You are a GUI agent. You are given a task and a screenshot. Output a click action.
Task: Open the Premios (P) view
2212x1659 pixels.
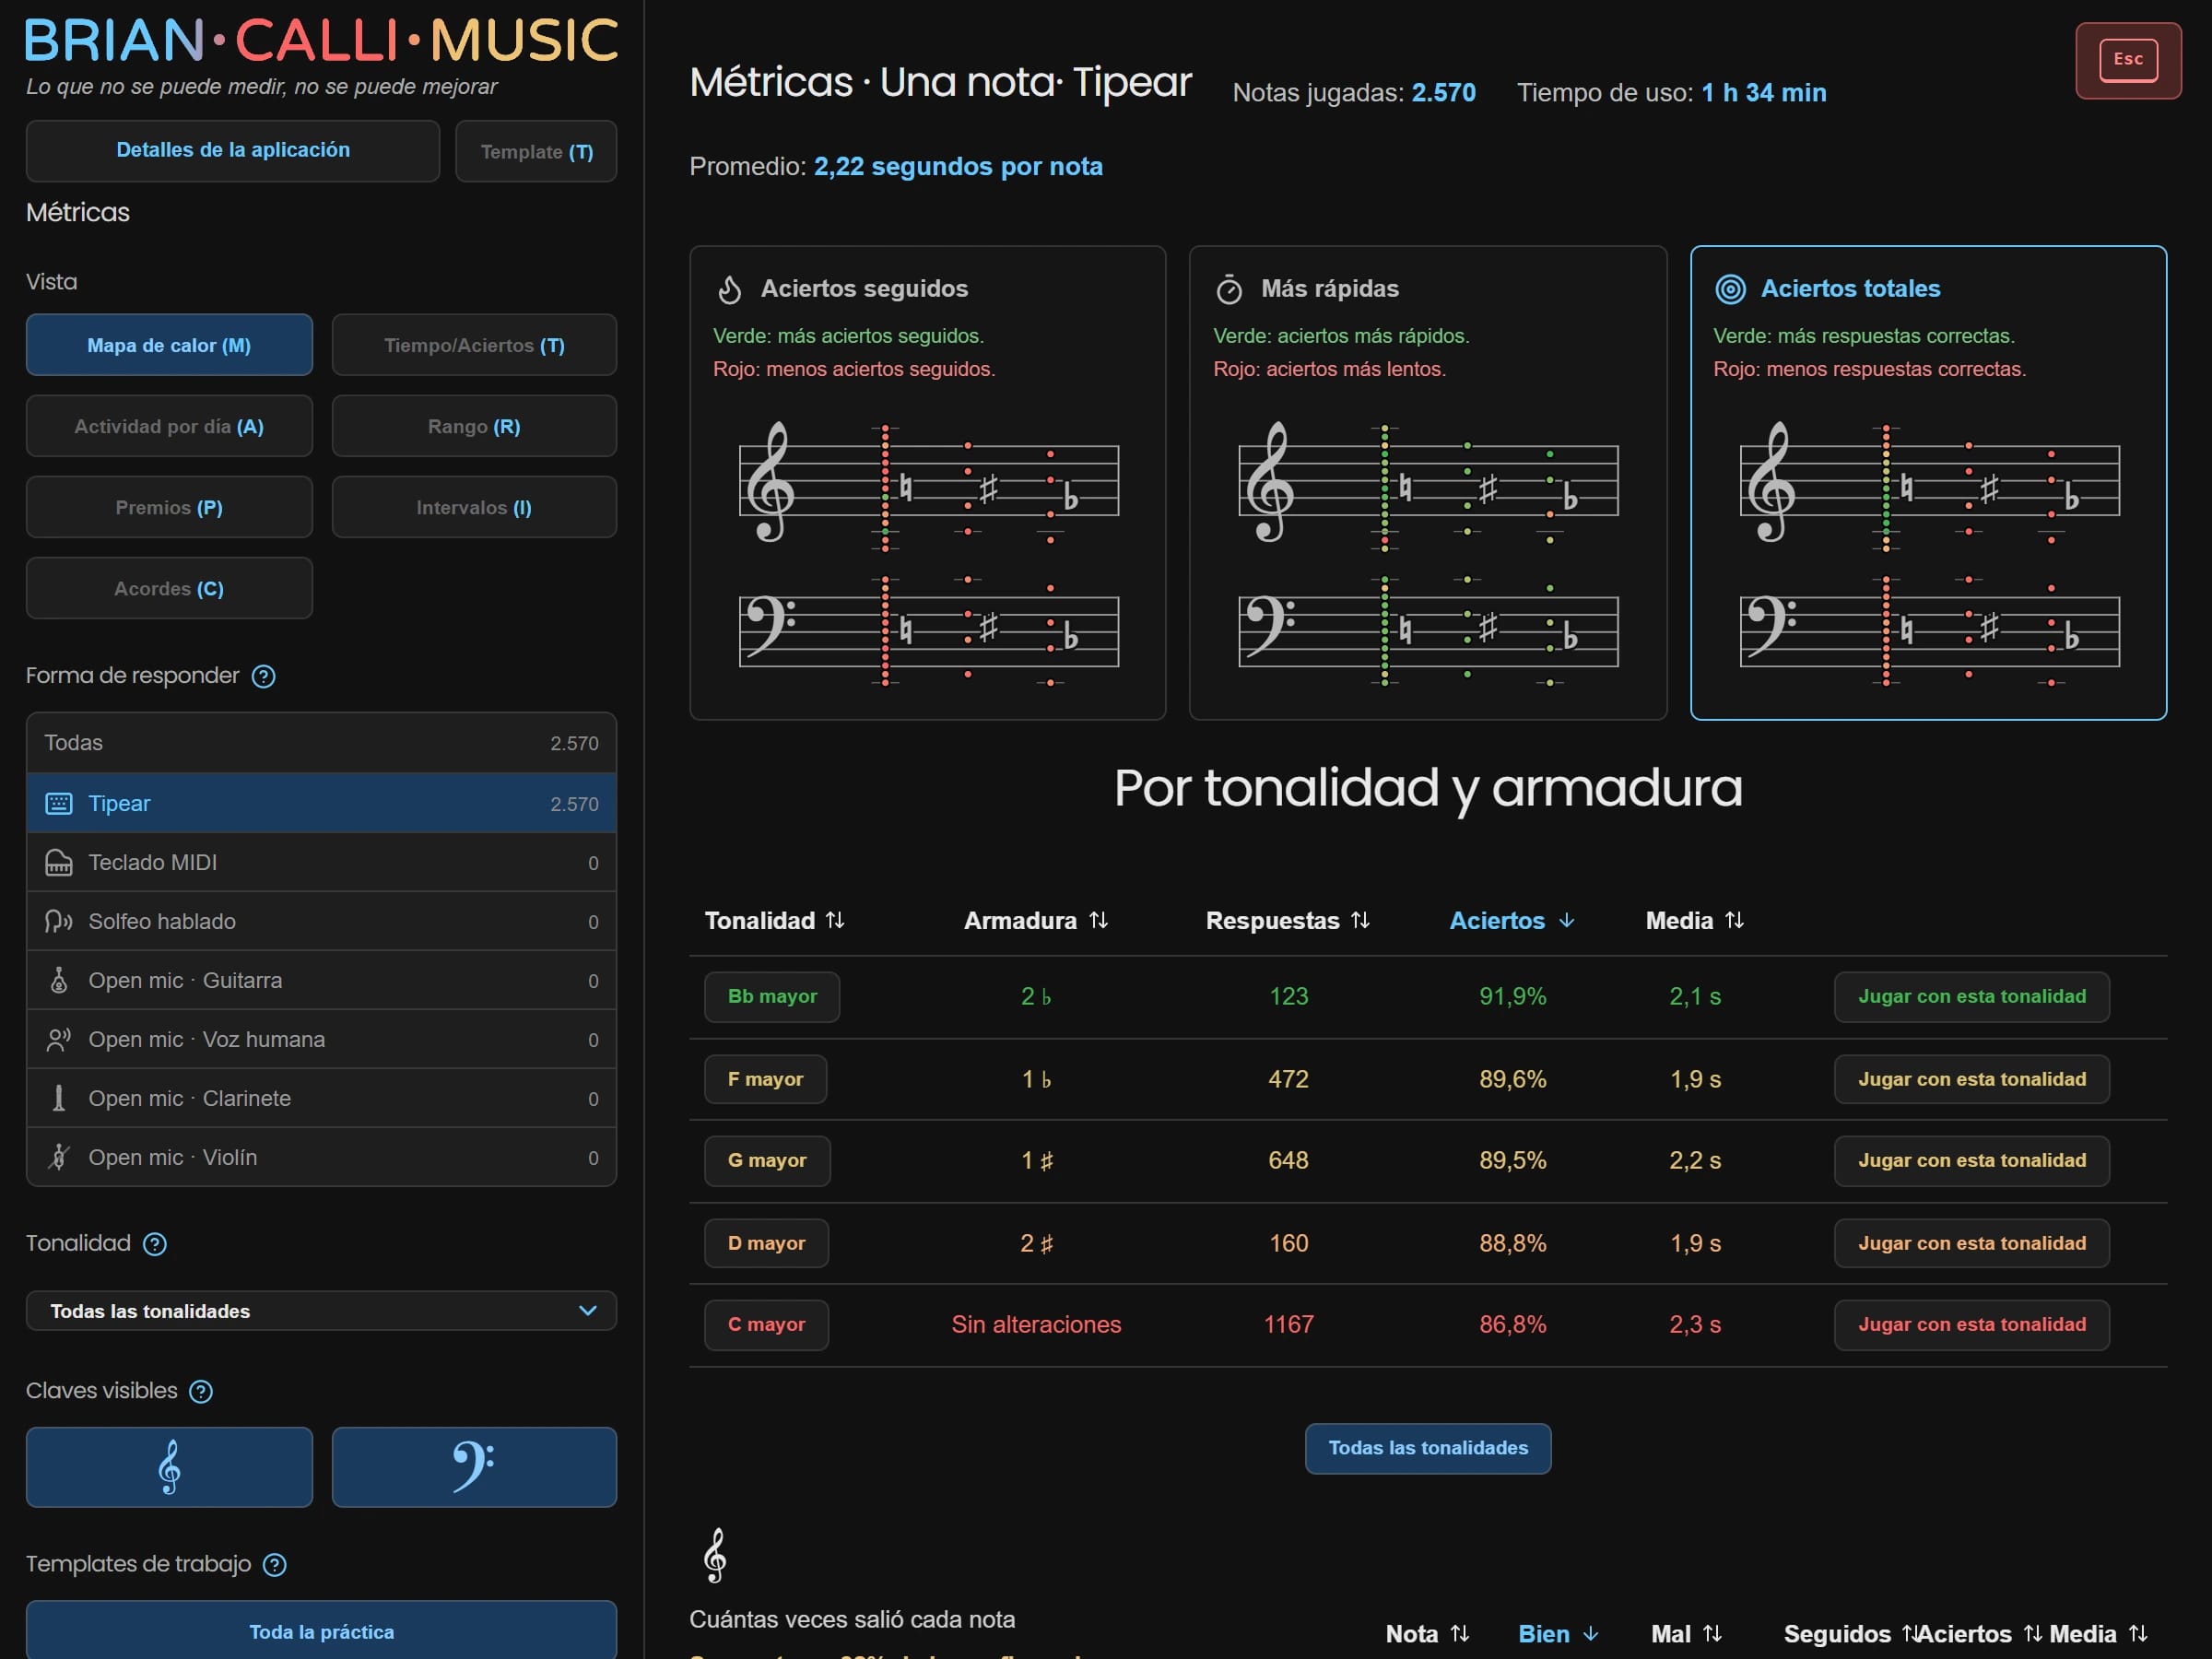[169, 508]
